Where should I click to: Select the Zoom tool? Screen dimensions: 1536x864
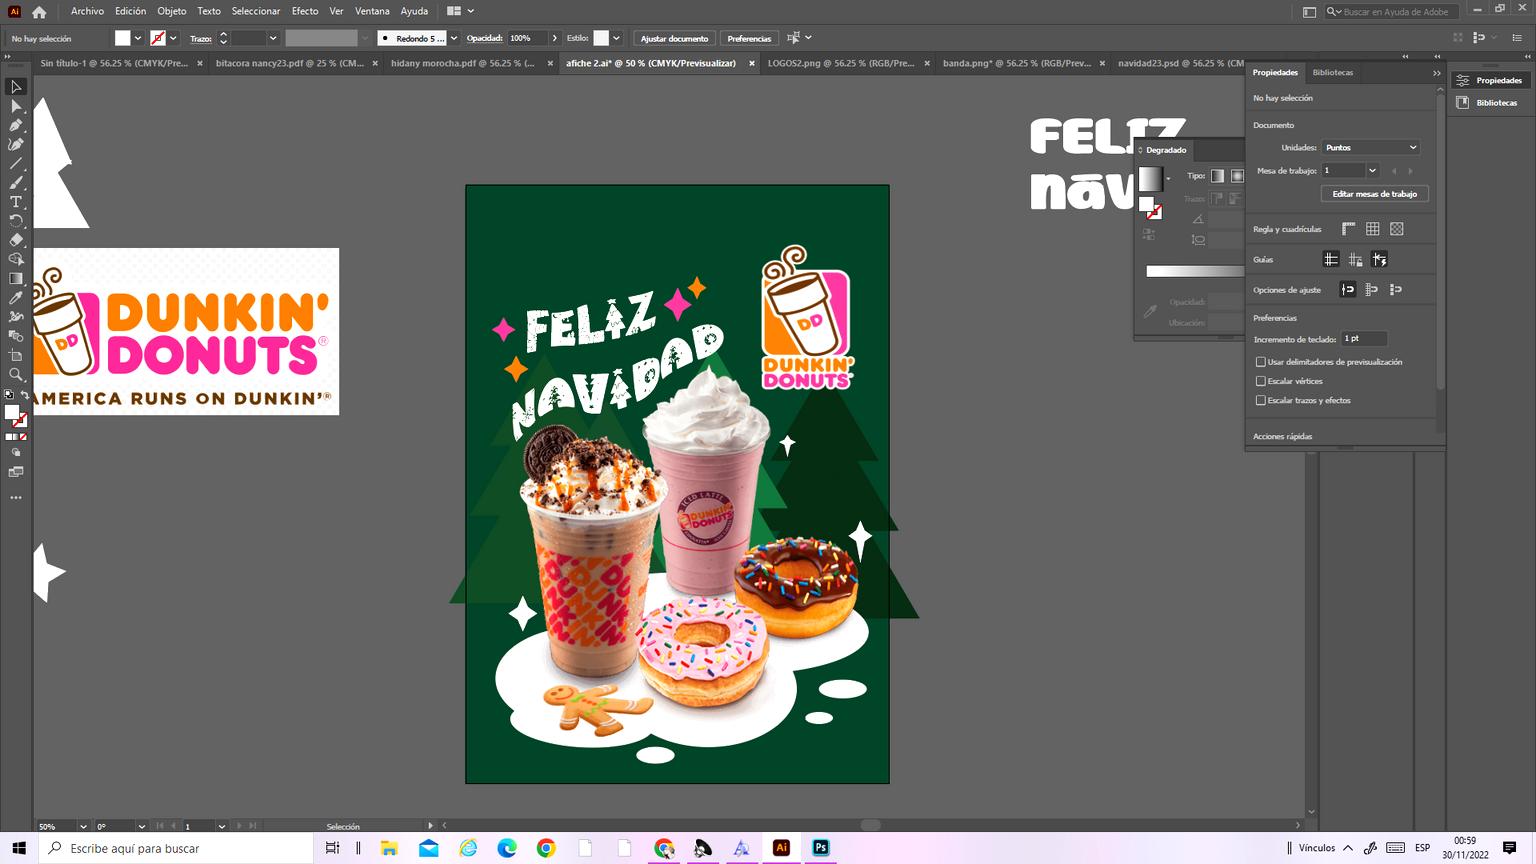(x=16, y=375)
